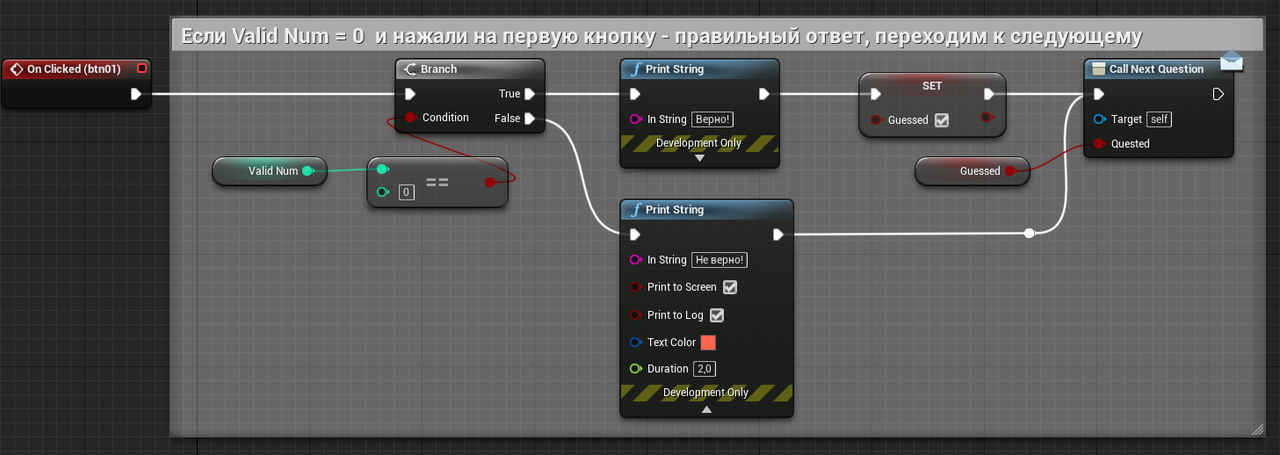1280x455 pixels.
Task: Edit the Duration value 2,0
Action: coord(705,369)
